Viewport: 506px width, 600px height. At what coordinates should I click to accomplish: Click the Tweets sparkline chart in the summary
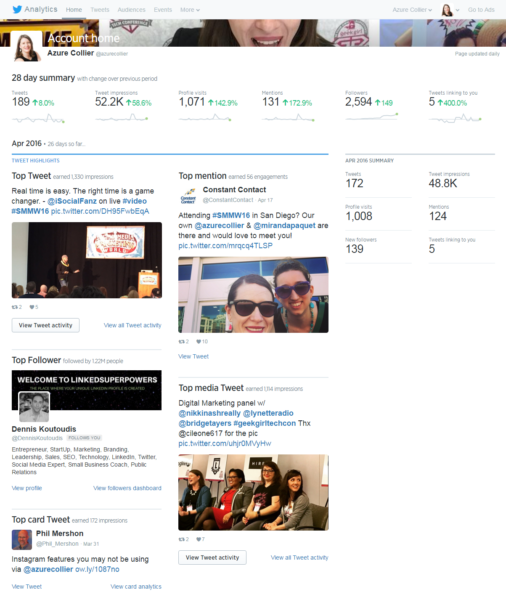coord(38,119)
